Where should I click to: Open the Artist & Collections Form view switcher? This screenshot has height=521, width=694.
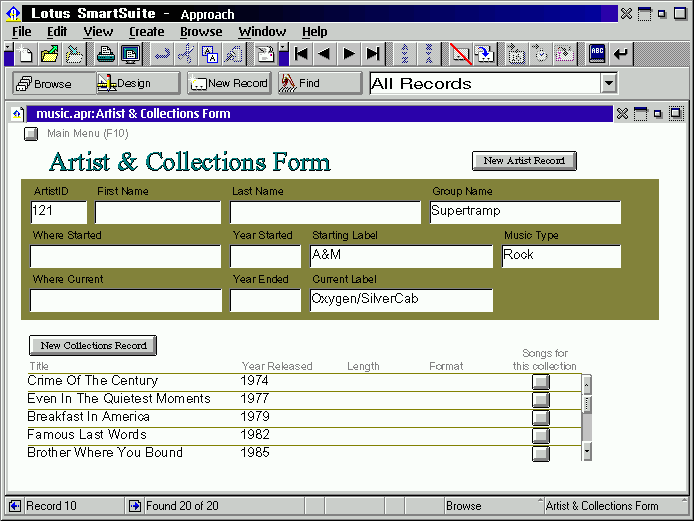pos(615,506)
